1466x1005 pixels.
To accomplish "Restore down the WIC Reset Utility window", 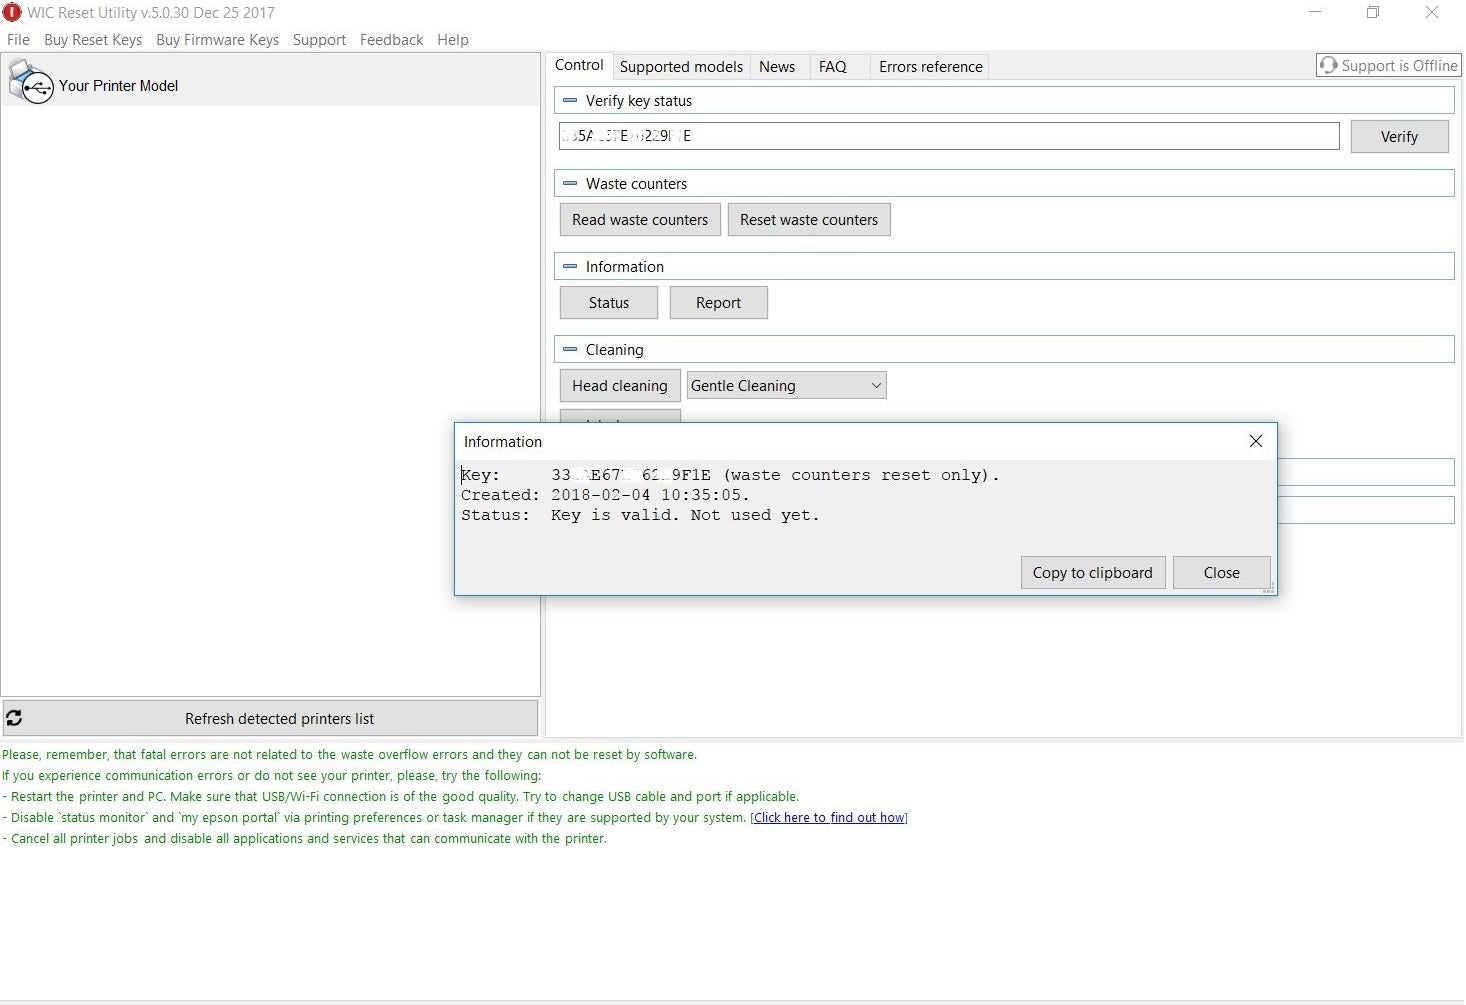I will tap(1373, 12).
